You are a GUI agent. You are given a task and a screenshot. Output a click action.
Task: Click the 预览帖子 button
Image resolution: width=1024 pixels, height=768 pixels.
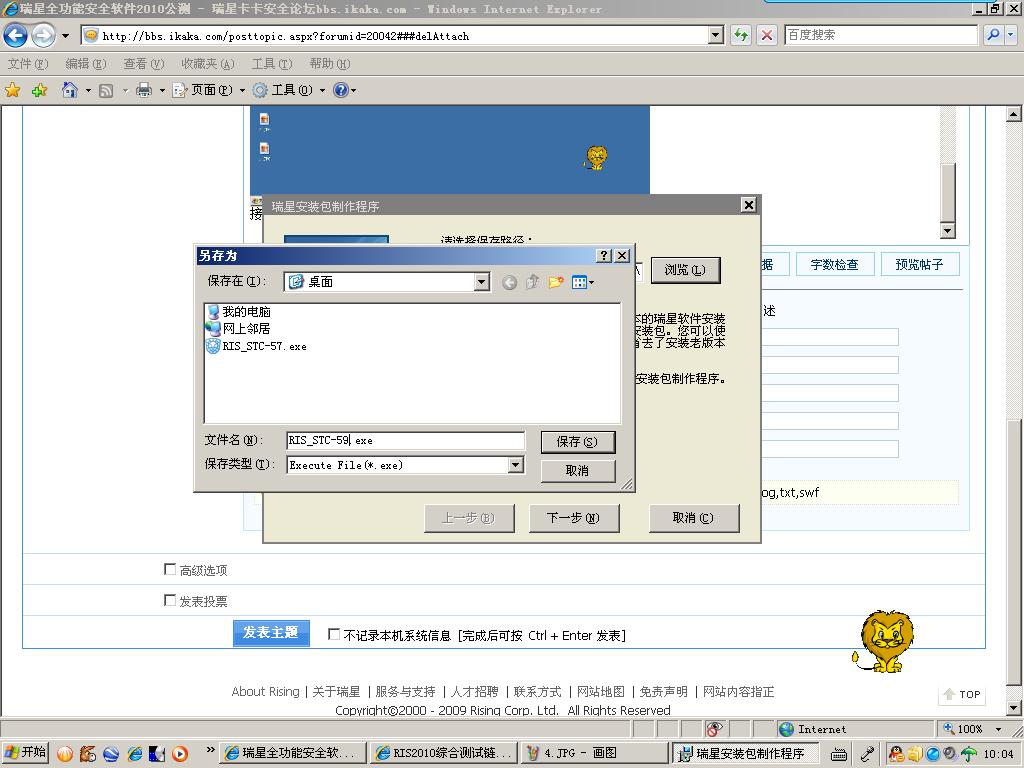tap(920, 264)
